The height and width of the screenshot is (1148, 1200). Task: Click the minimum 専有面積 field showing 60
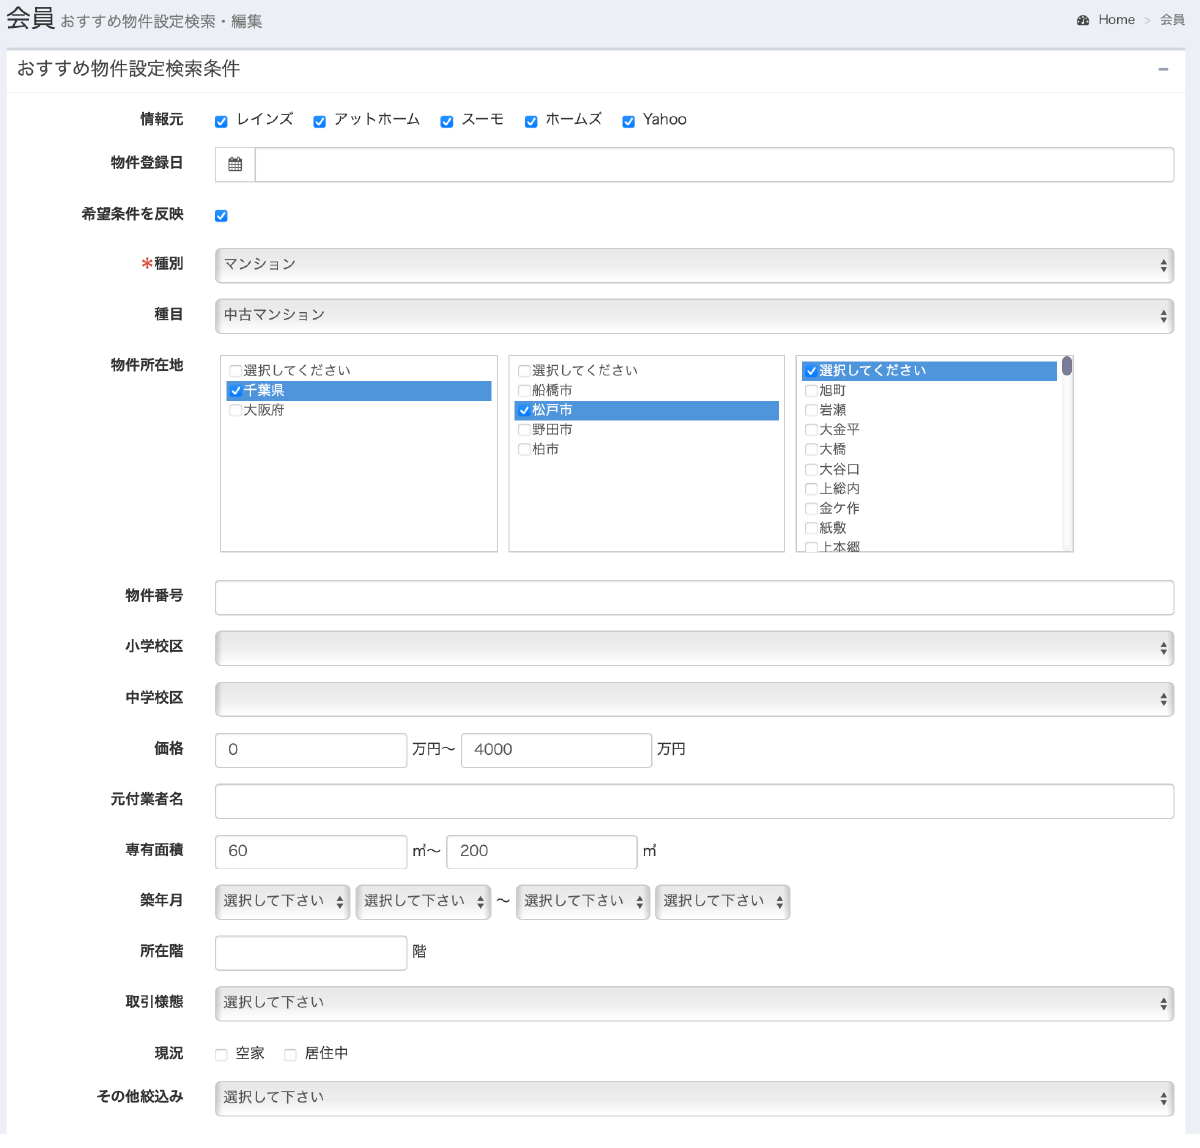pyautogui.click(x=311, y=852)
